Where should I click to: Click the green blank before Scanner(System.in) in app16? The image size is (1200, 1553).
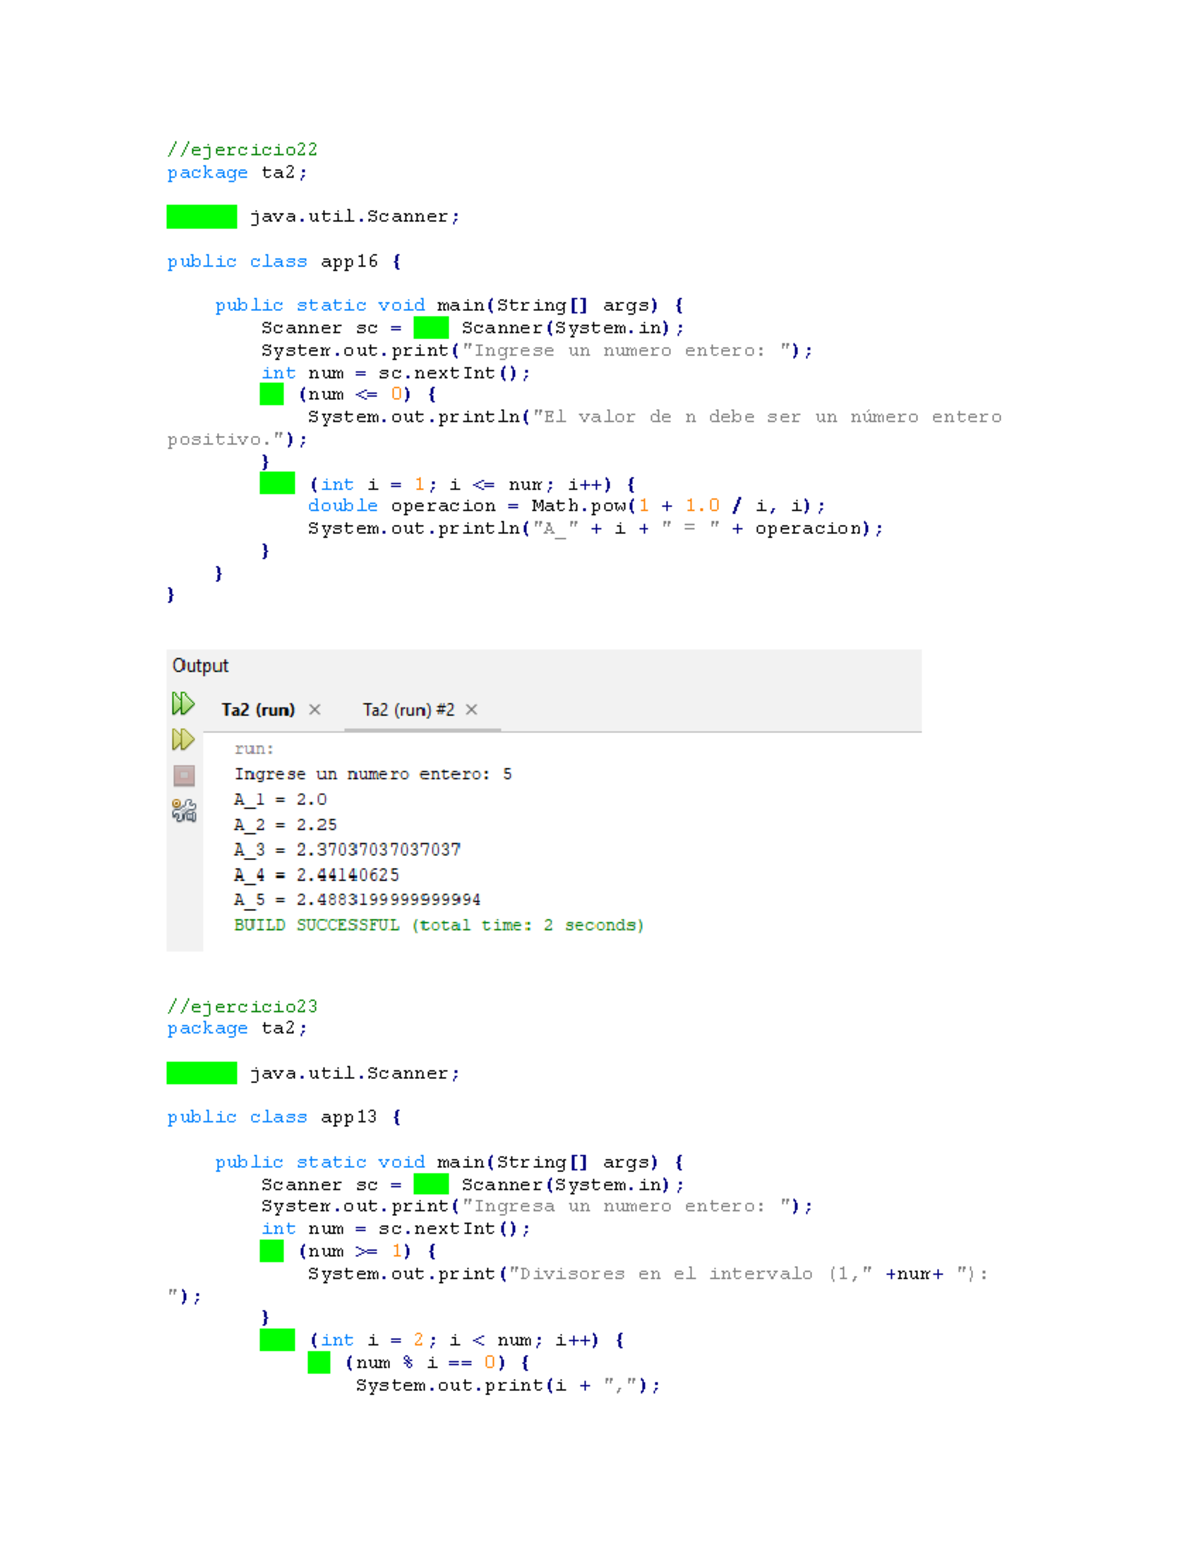click(x=429, y=327)
